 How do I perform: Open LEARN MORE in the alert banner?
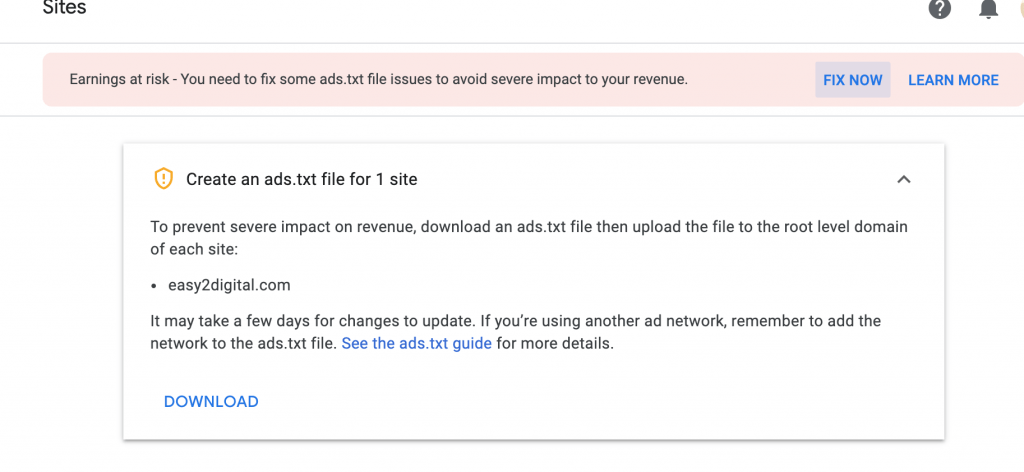pyautogui.click(x=953, y=80)
